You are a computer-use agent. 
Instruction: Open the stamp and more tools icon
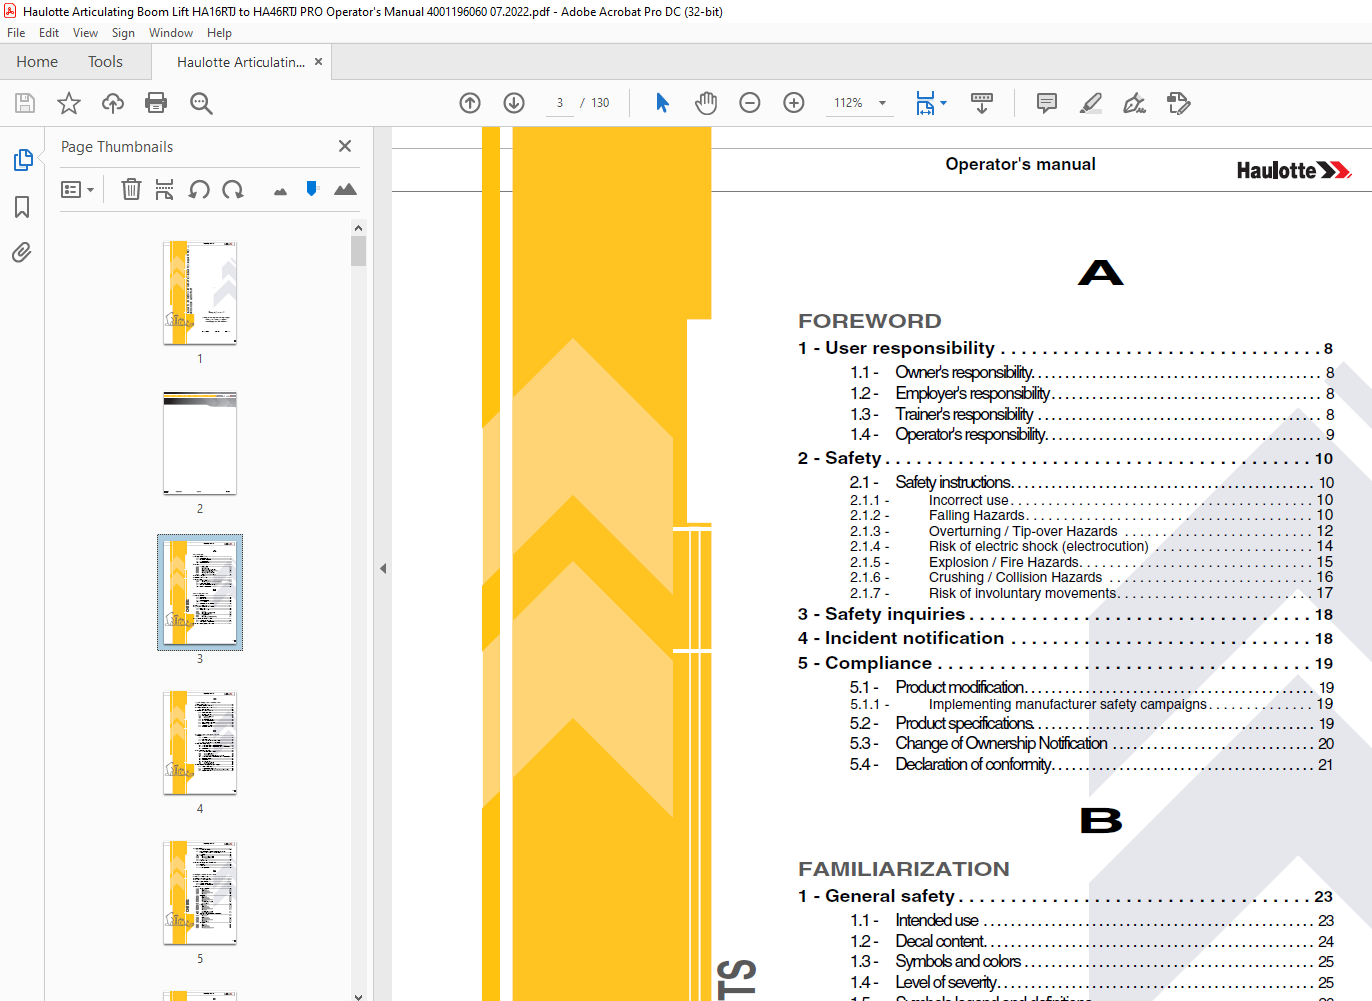pos(1178,103)
